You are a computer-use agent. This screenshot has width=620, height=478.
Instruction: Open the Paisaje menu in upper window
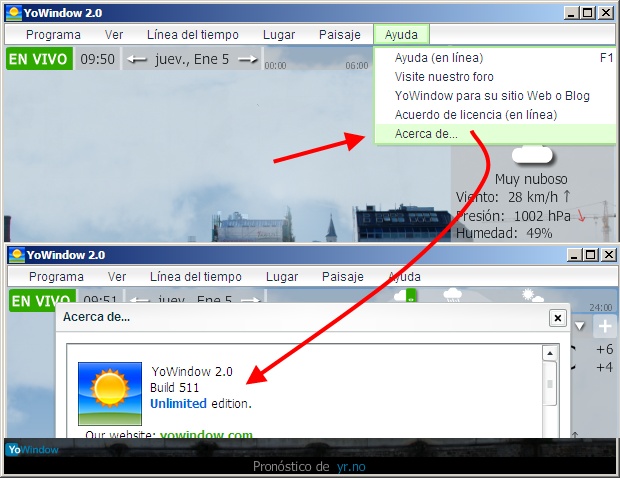point(339,34)
